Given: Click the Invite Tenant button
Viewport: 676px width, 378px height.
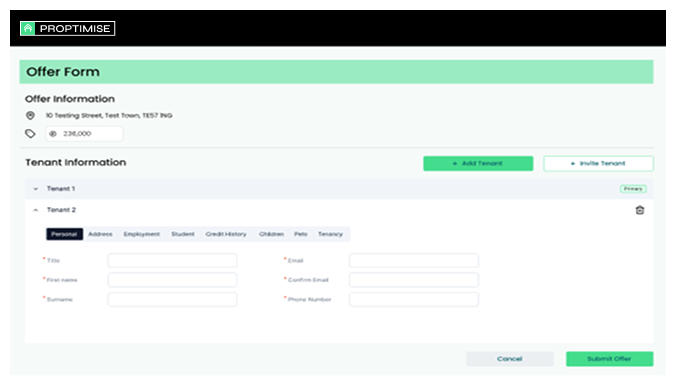Looking at the screenshot, I should (598, 163).
